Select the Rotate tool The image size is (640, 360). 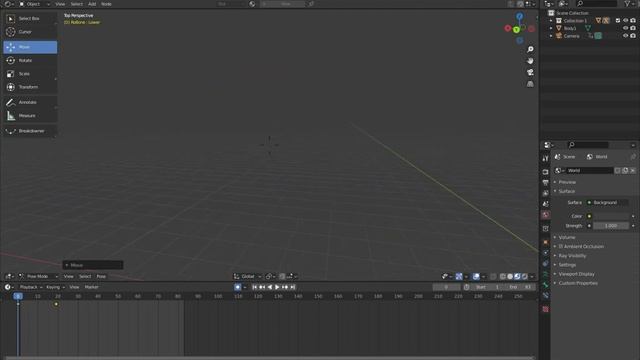pos(30,60)
